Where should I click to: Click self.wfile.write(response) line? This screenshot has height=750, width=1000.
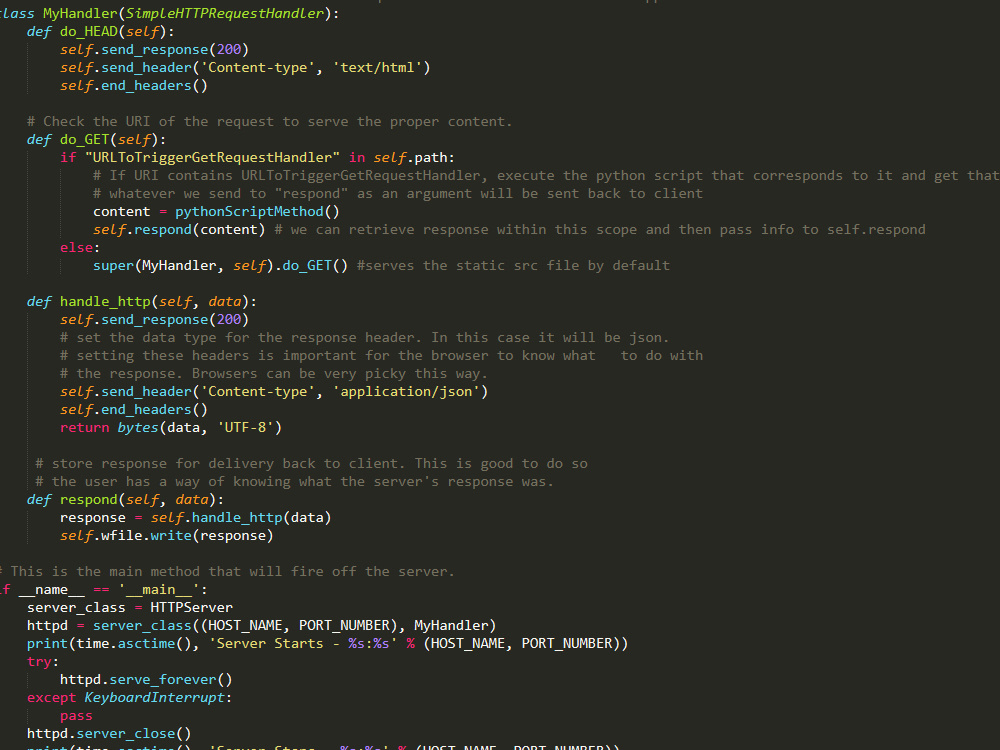pos(167,536)
